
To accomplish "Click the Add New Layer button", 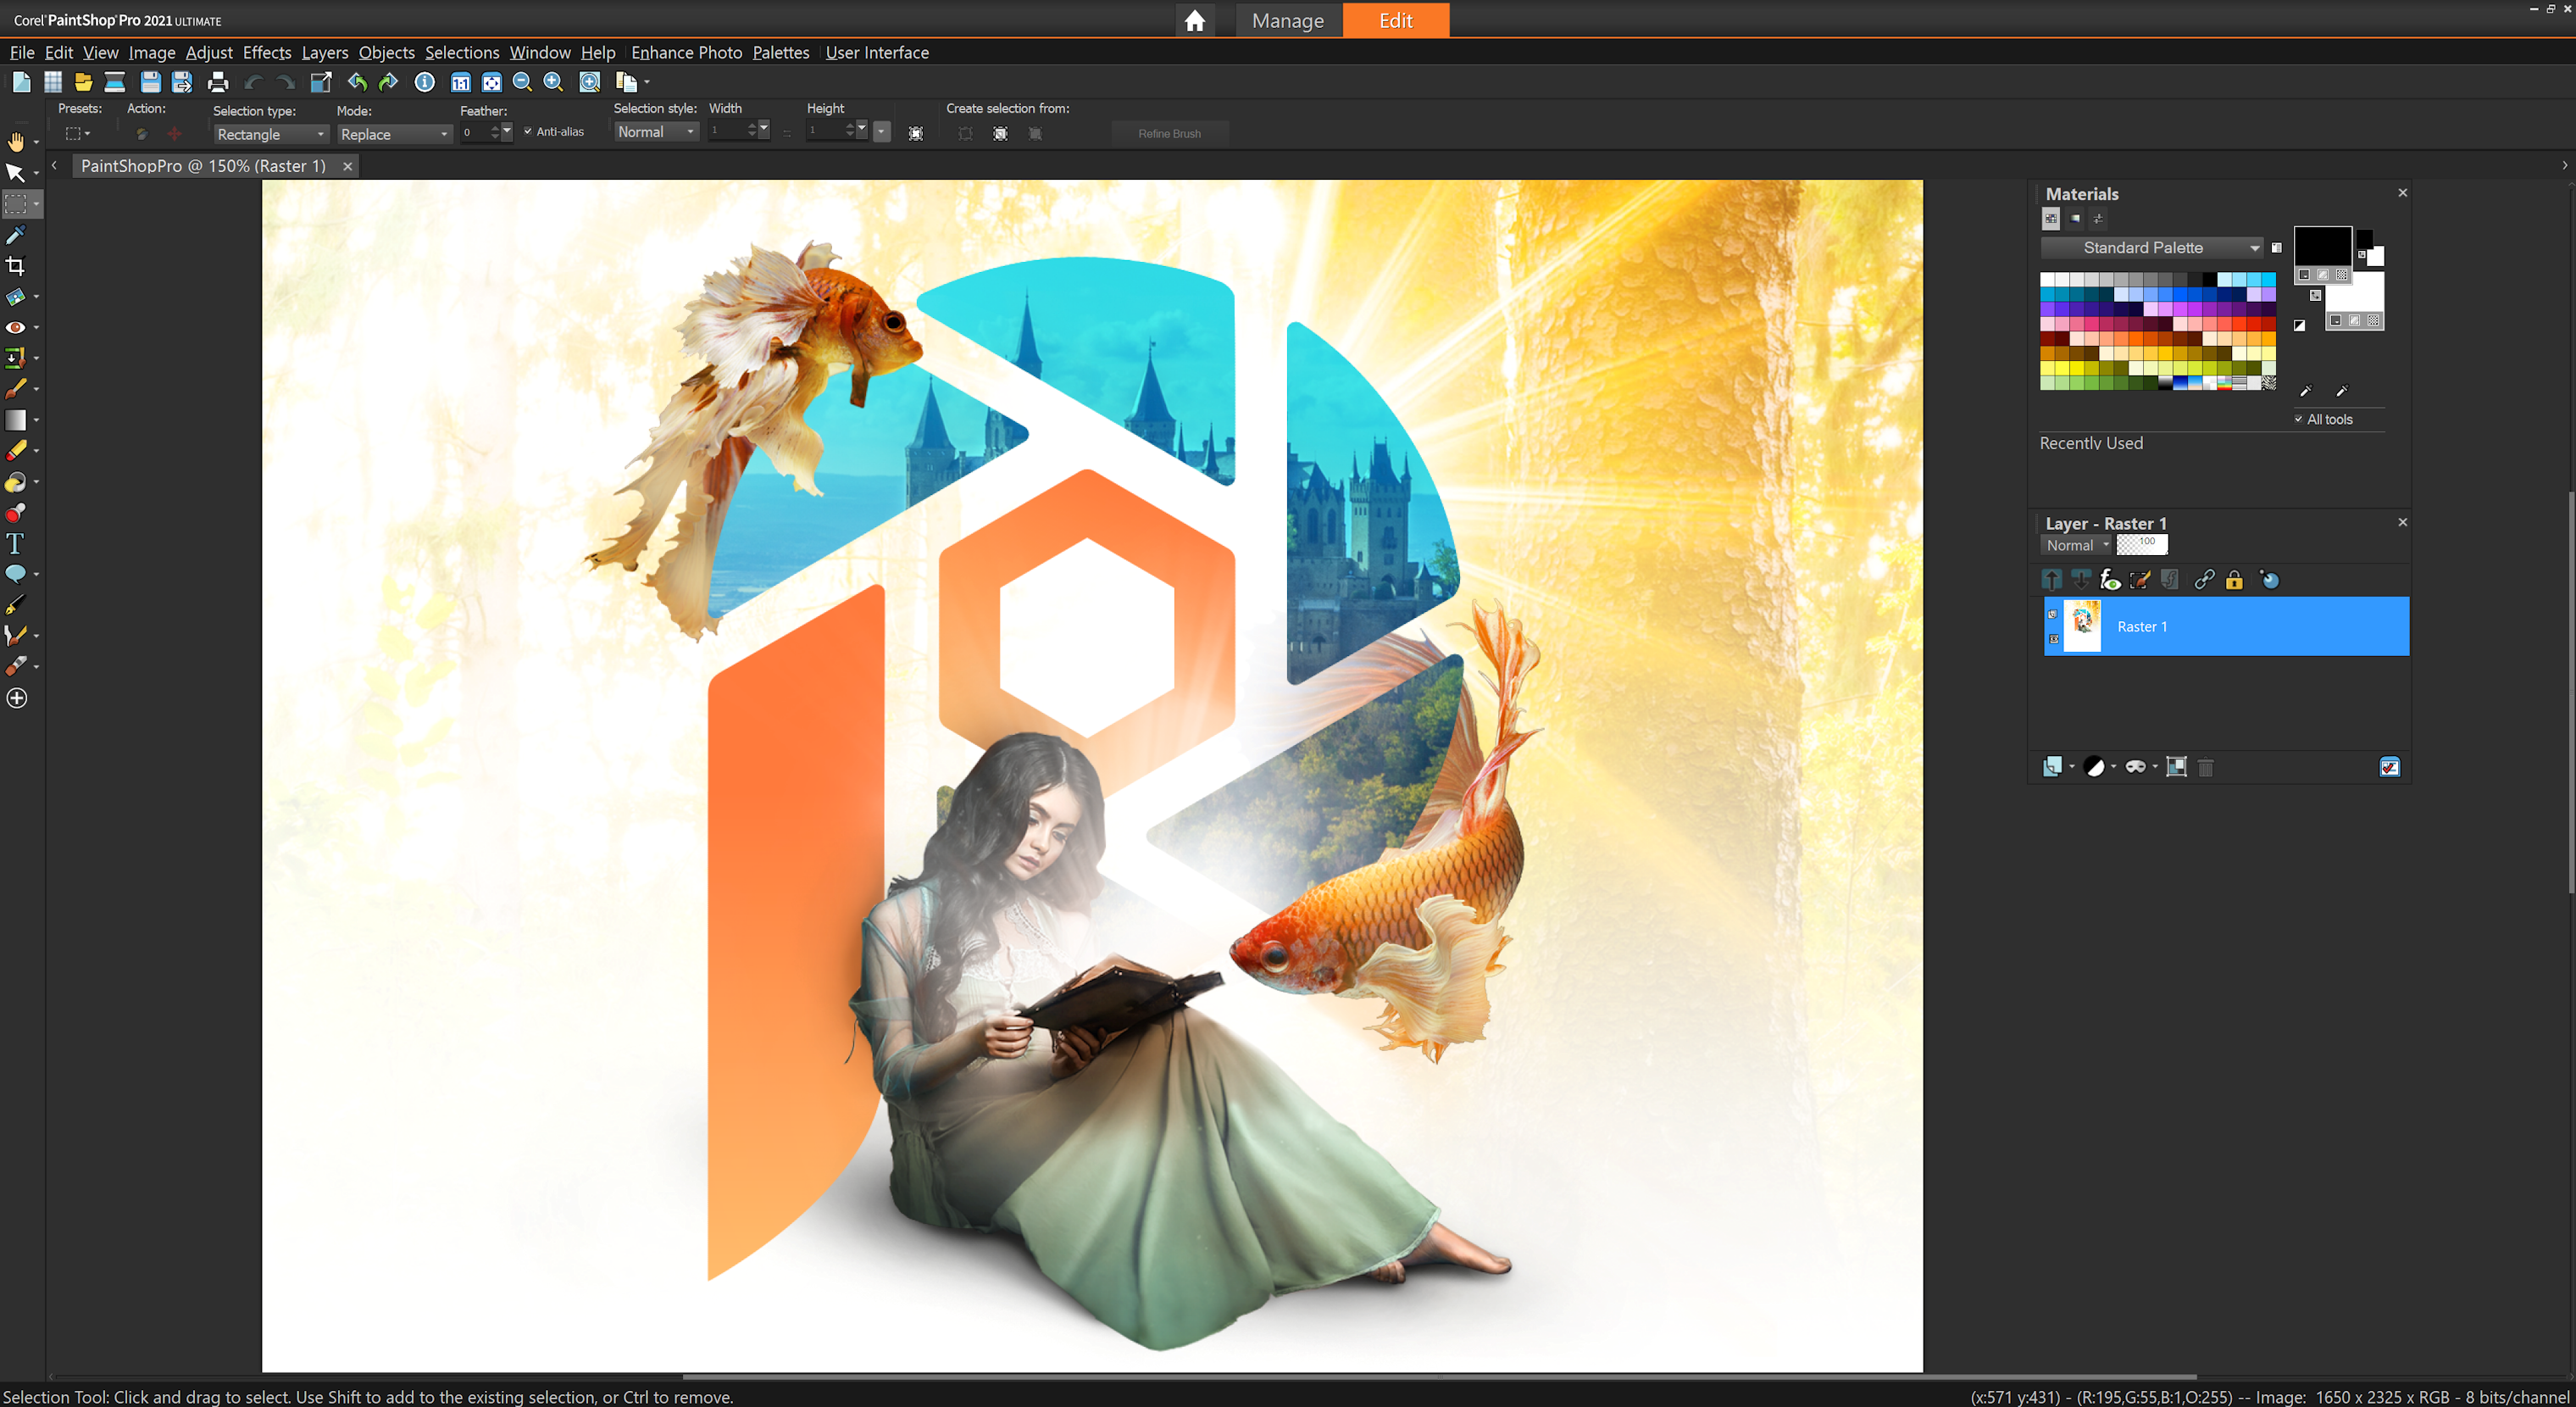I will [2051, 766].
